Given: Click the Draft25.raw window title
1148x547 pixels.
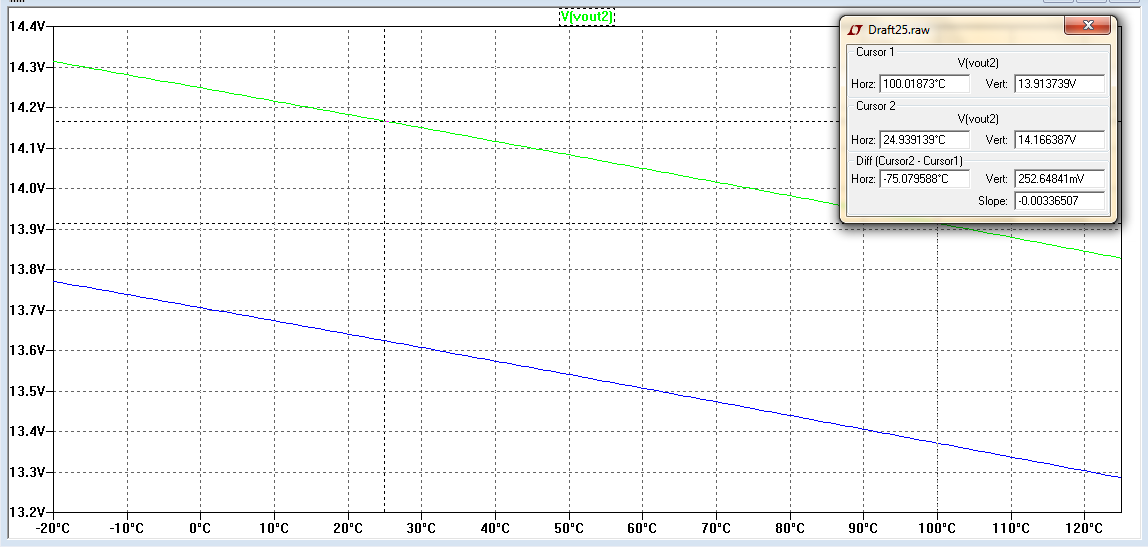Looking at the screenshot, I should [x=898, y=30].
